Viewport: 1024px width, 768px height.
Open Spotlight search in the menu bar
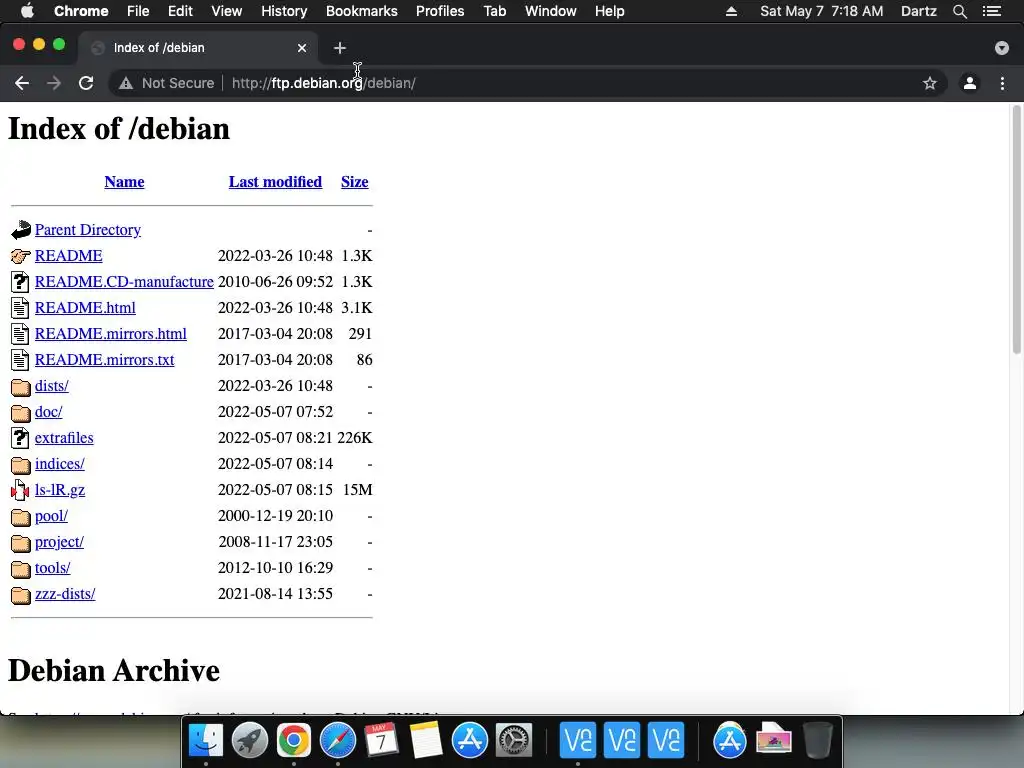coord(959,11)
